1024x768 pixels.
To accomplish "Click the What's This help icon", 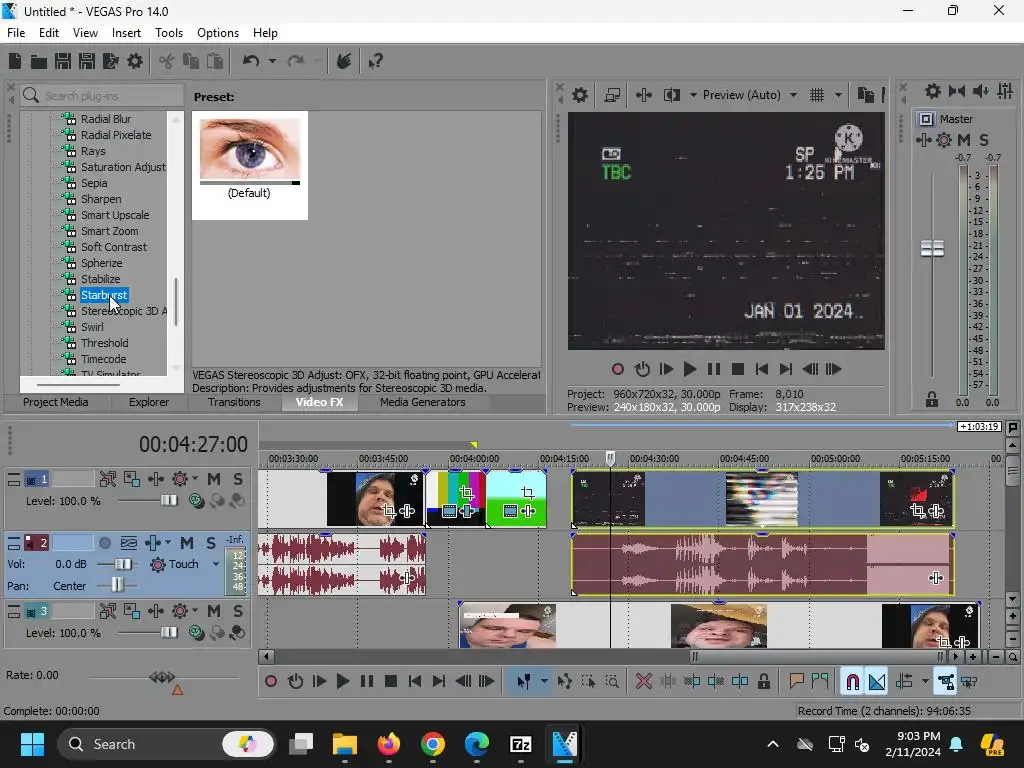I will point(375,61).
